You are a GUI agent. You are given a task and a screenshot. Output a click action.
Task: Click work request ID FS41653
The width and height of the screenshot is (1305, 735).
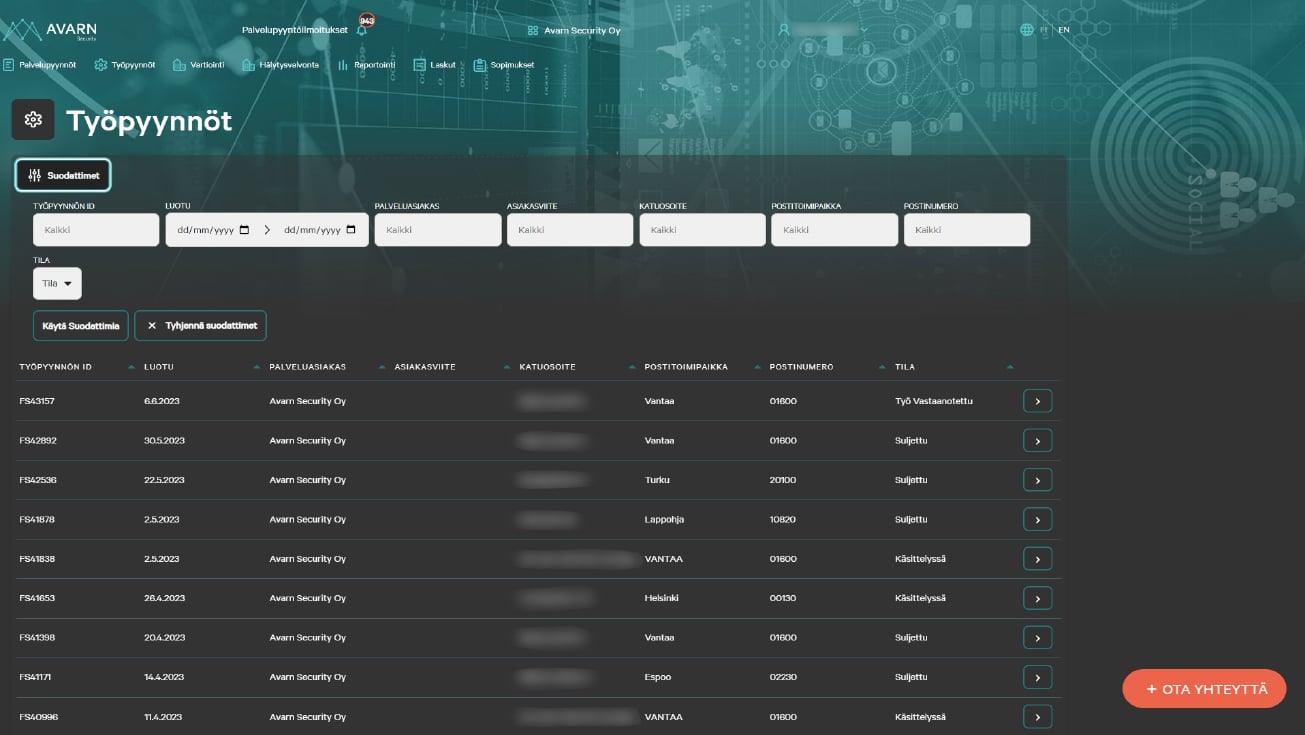[37, 599]
